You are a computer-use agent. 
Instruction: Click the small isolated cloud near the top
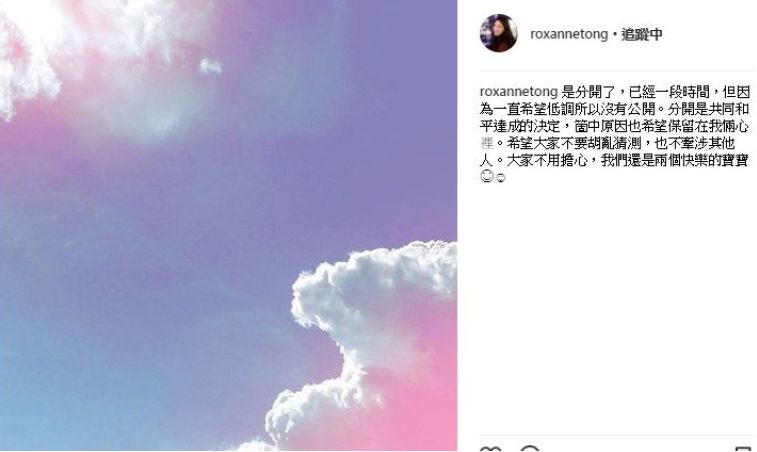tap(211, 66)
